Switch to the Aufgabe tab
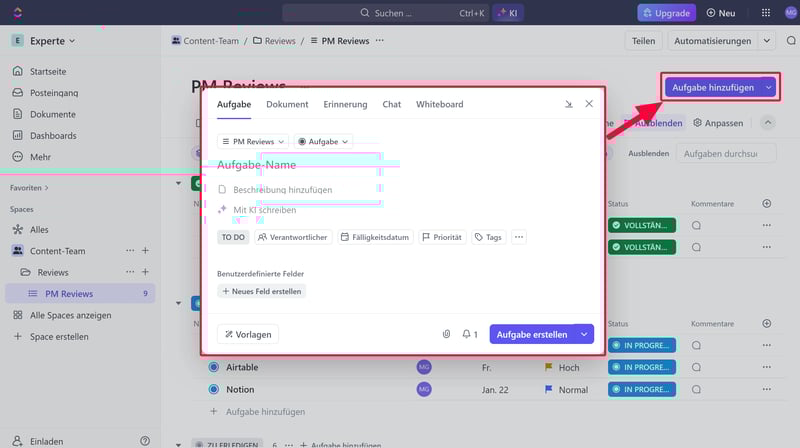Screen dimensions: 800x448 coord(234,104)
